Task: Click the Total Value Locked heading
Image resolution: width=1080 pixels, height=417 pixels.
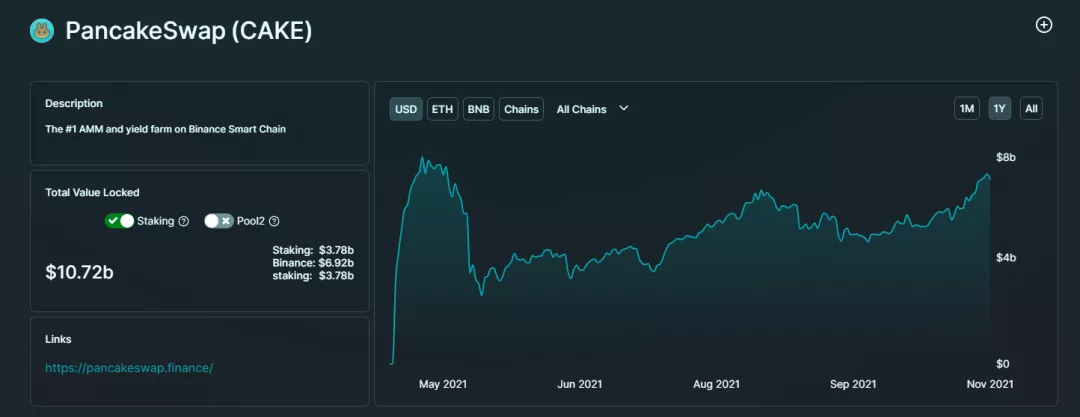Action: [x=92, y=192]
